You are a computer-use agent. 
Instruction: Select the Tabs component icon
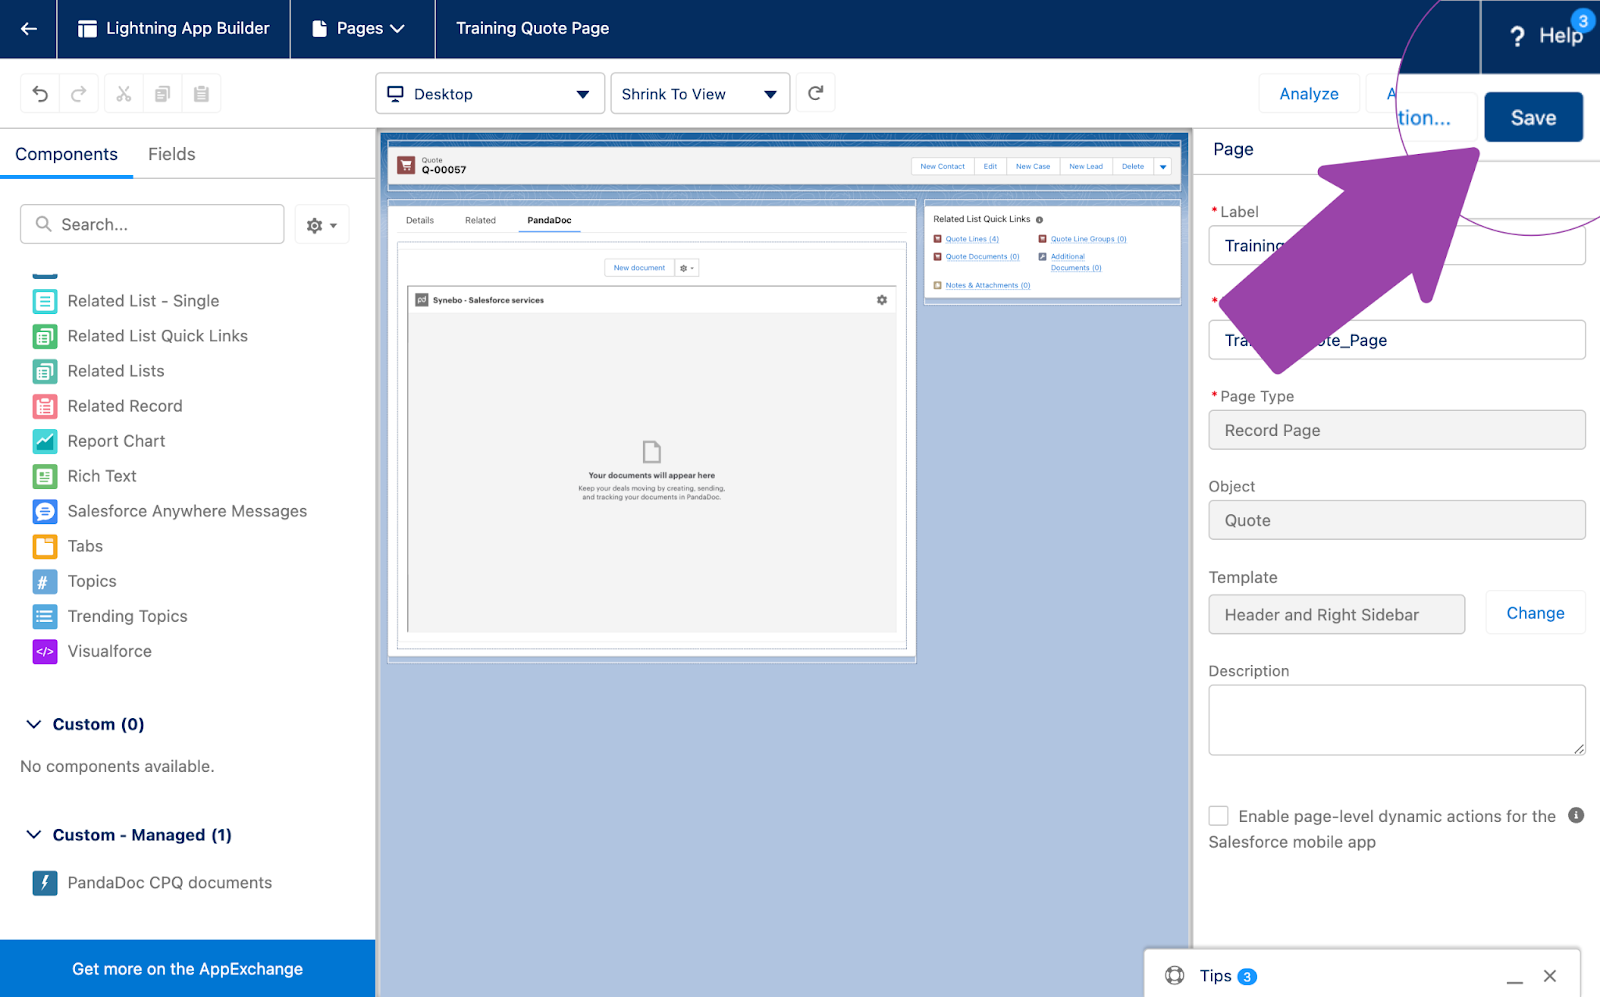45,546
